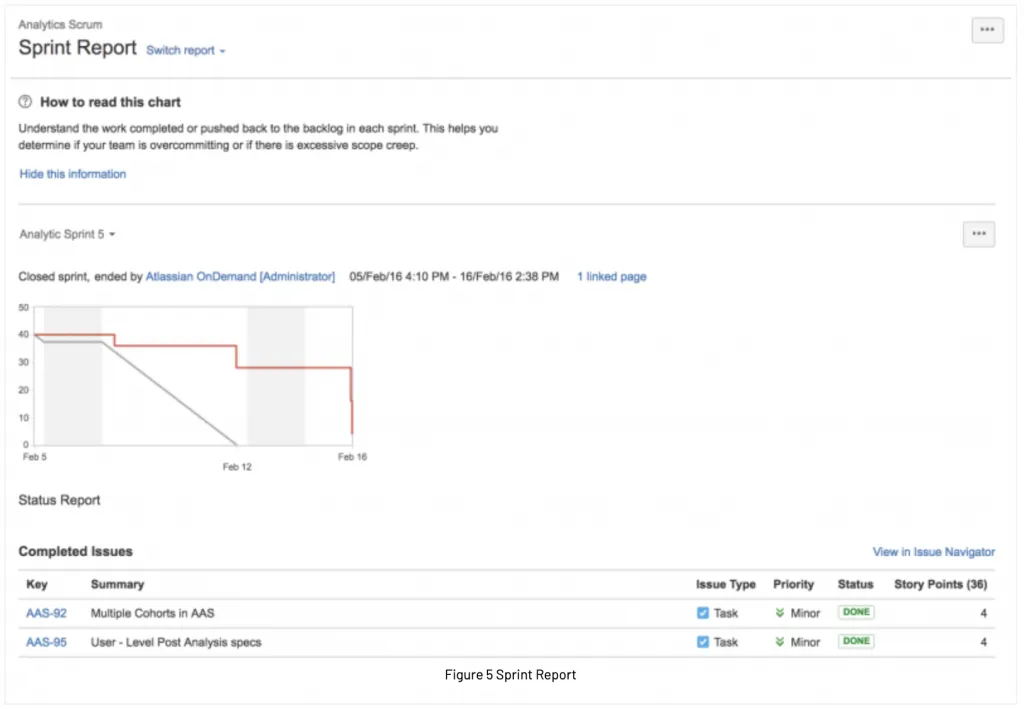The width and height of the screenshot is (1024, 709).
Task: Click the Analytics Scrum board name
Action: 60,25
